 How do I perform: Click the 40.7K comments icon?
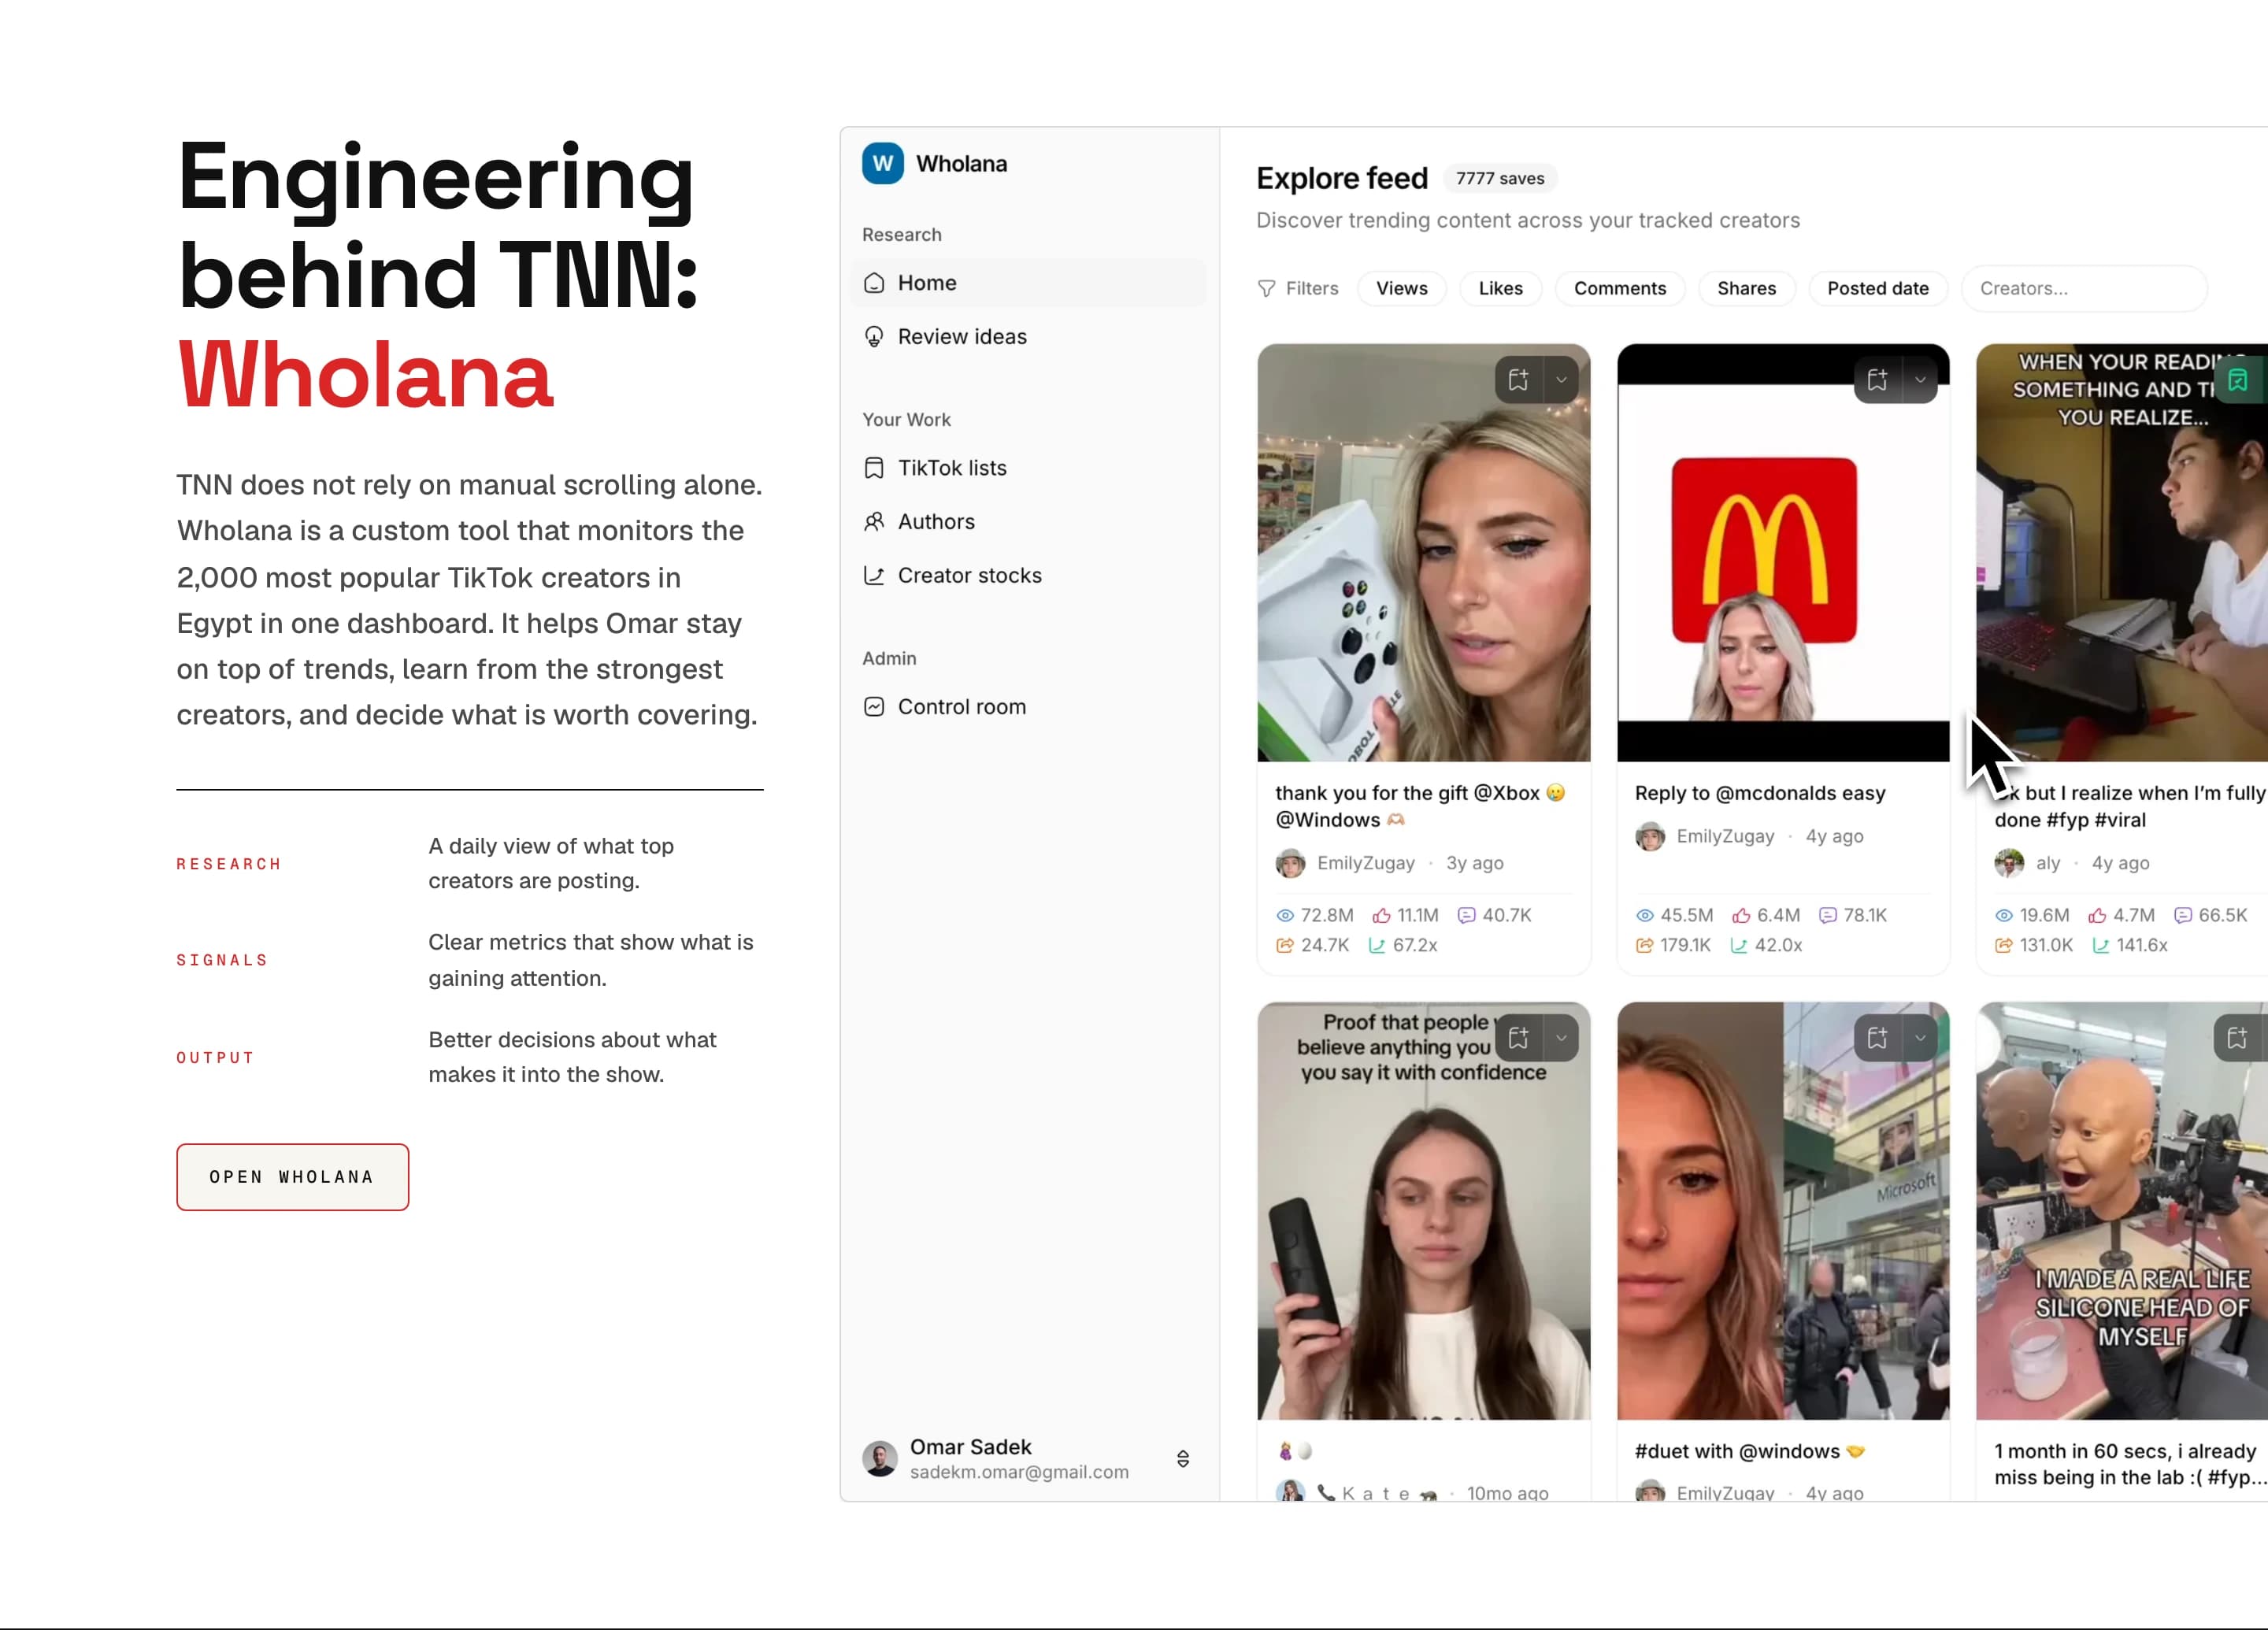click(1466, 915)
